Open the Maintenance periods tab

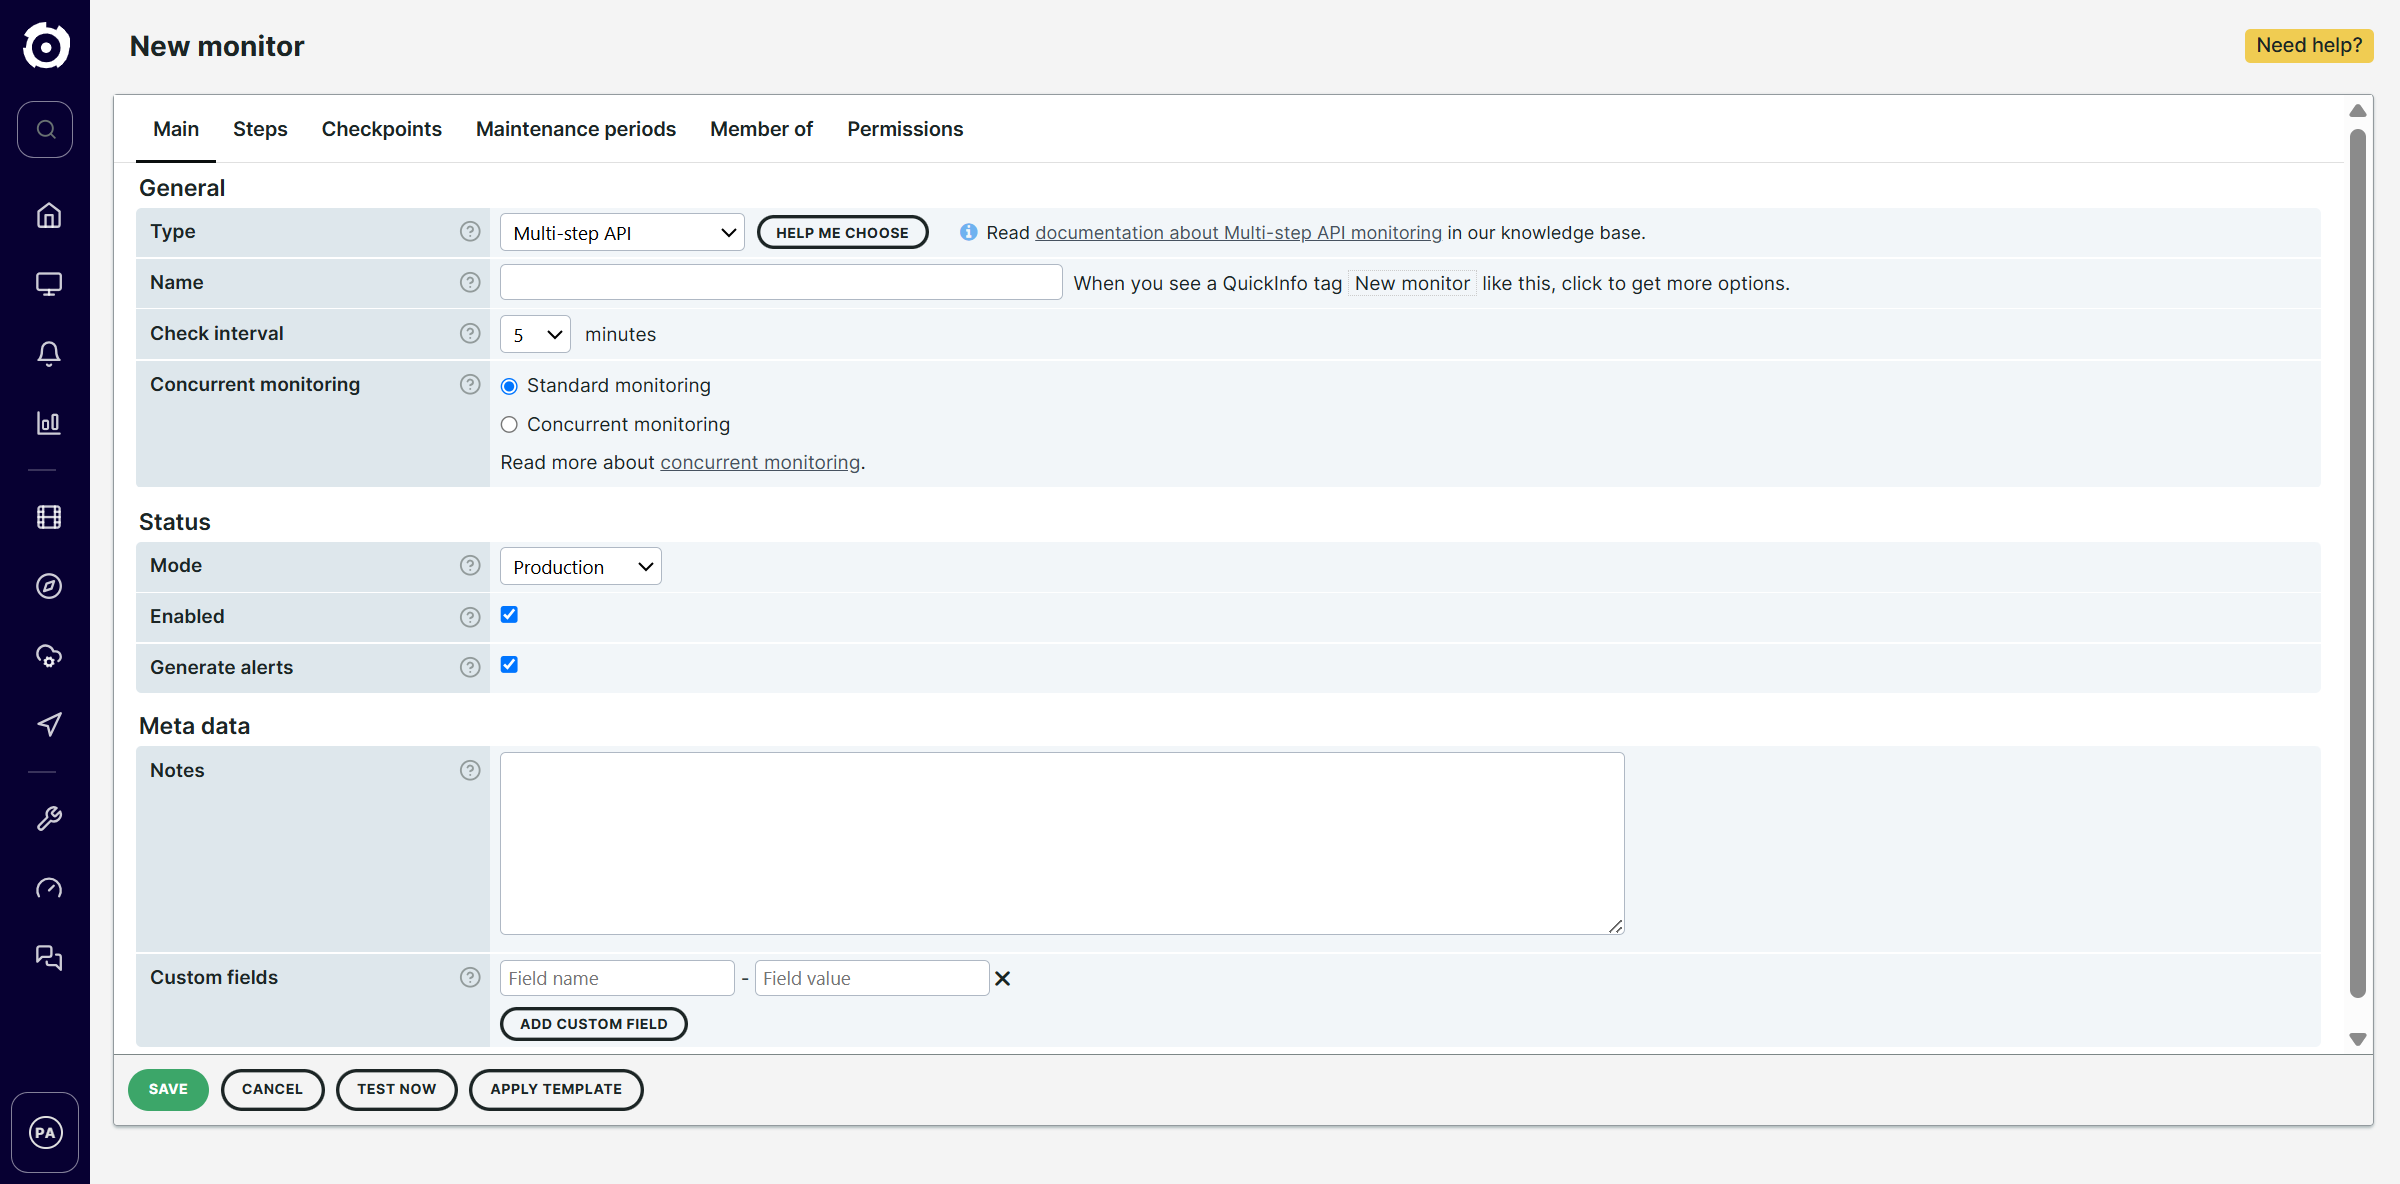tap(576, 129)
